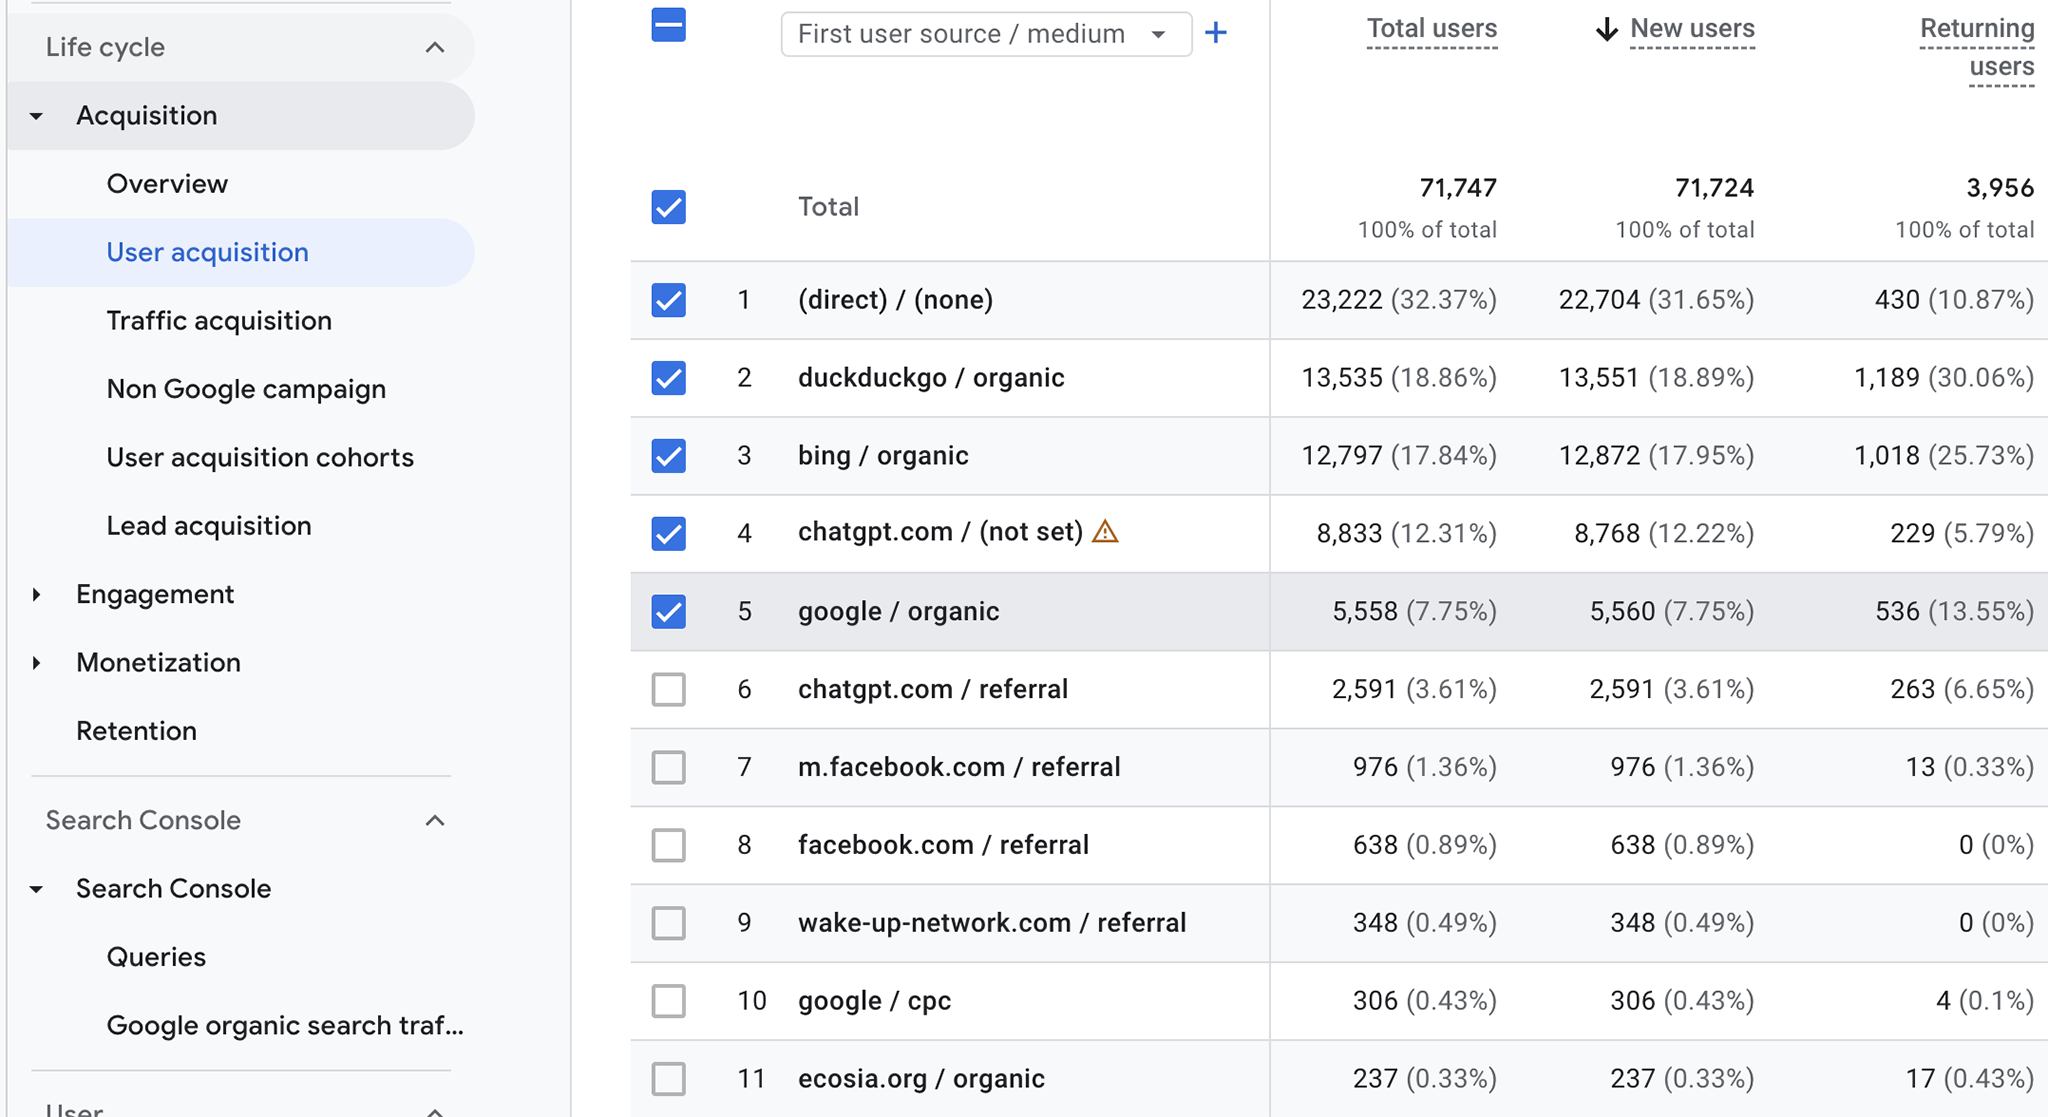
Task: Click the 1,018 returning users value
Action: pyautogui.click(x=1887, y=456)
